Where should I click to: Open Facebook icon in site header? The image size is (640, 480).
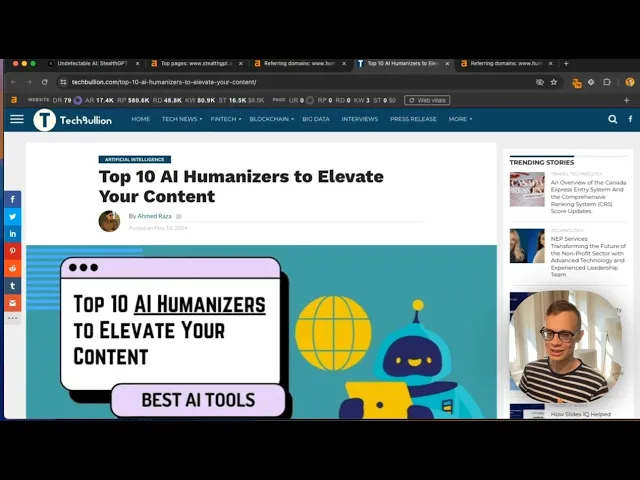click(631, 119)
